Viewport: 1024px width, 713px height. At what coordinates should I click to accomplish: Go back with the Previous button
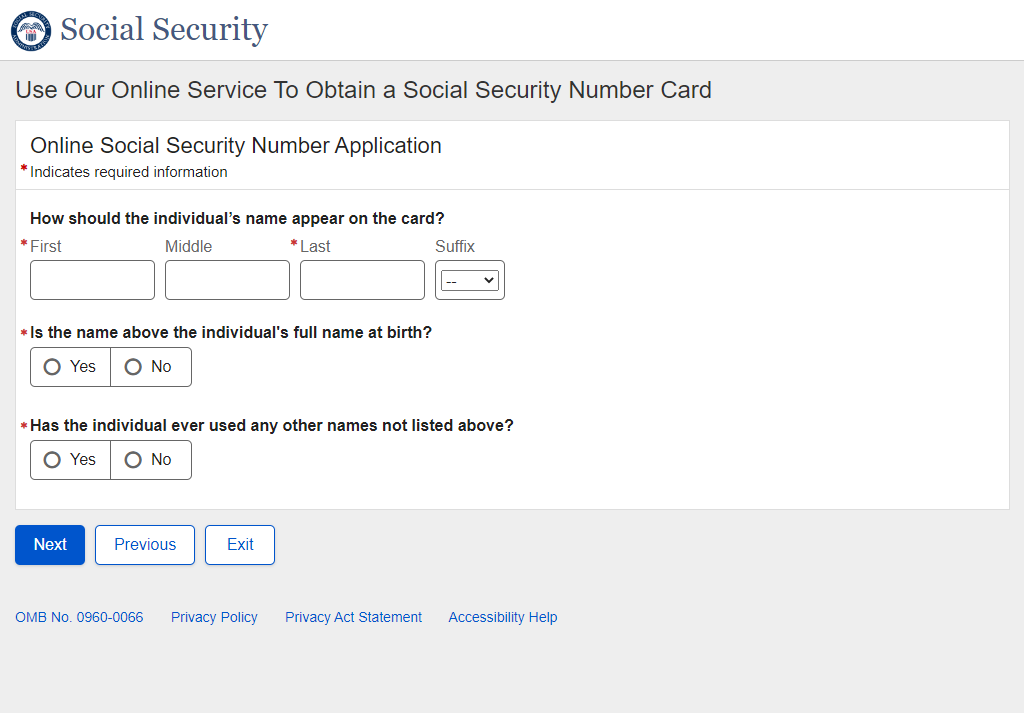pyautogui.click(x=145, y=545)
